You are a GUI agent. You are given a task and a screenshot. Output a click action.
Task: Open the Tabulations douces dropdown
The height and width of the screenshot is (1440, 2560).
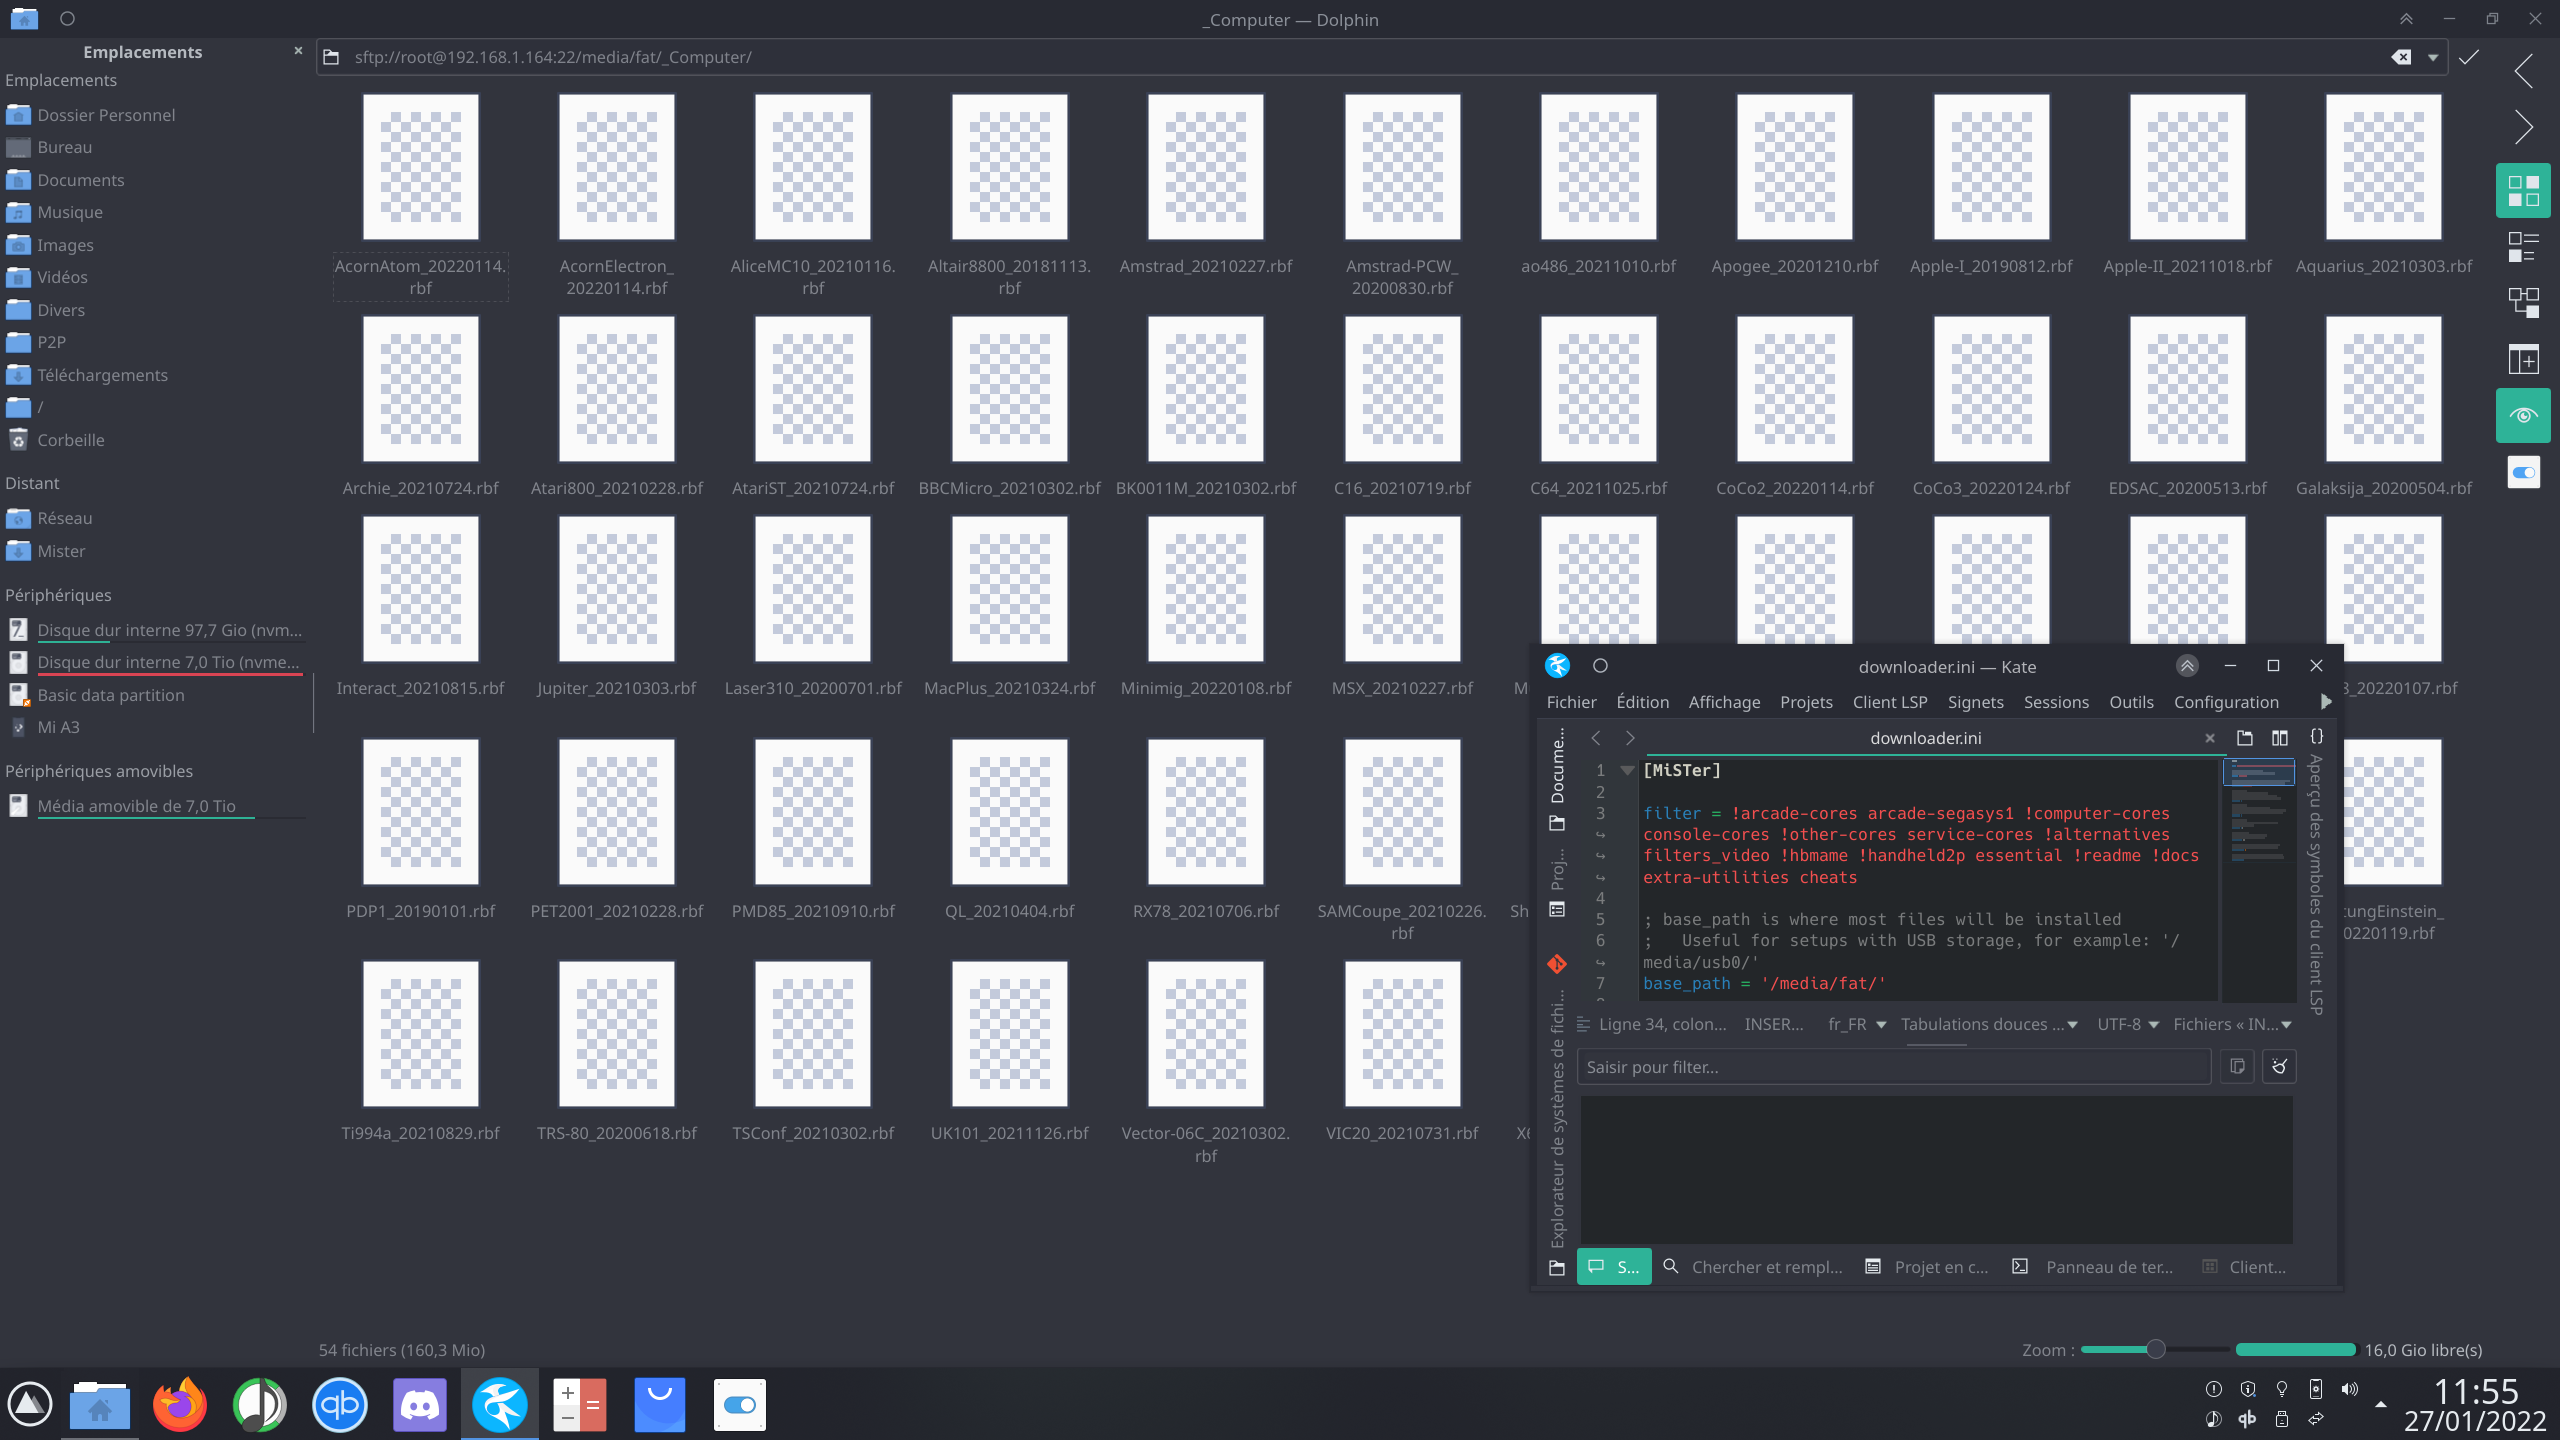1989,1024
